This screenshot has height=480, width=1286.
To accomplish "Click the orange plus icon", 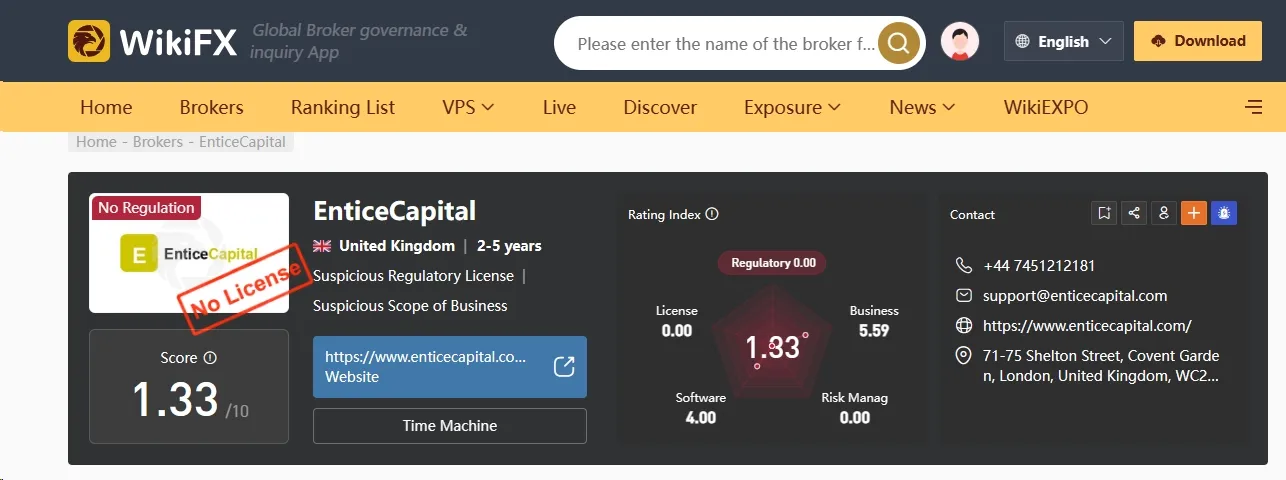I will tap(1193, 213).
